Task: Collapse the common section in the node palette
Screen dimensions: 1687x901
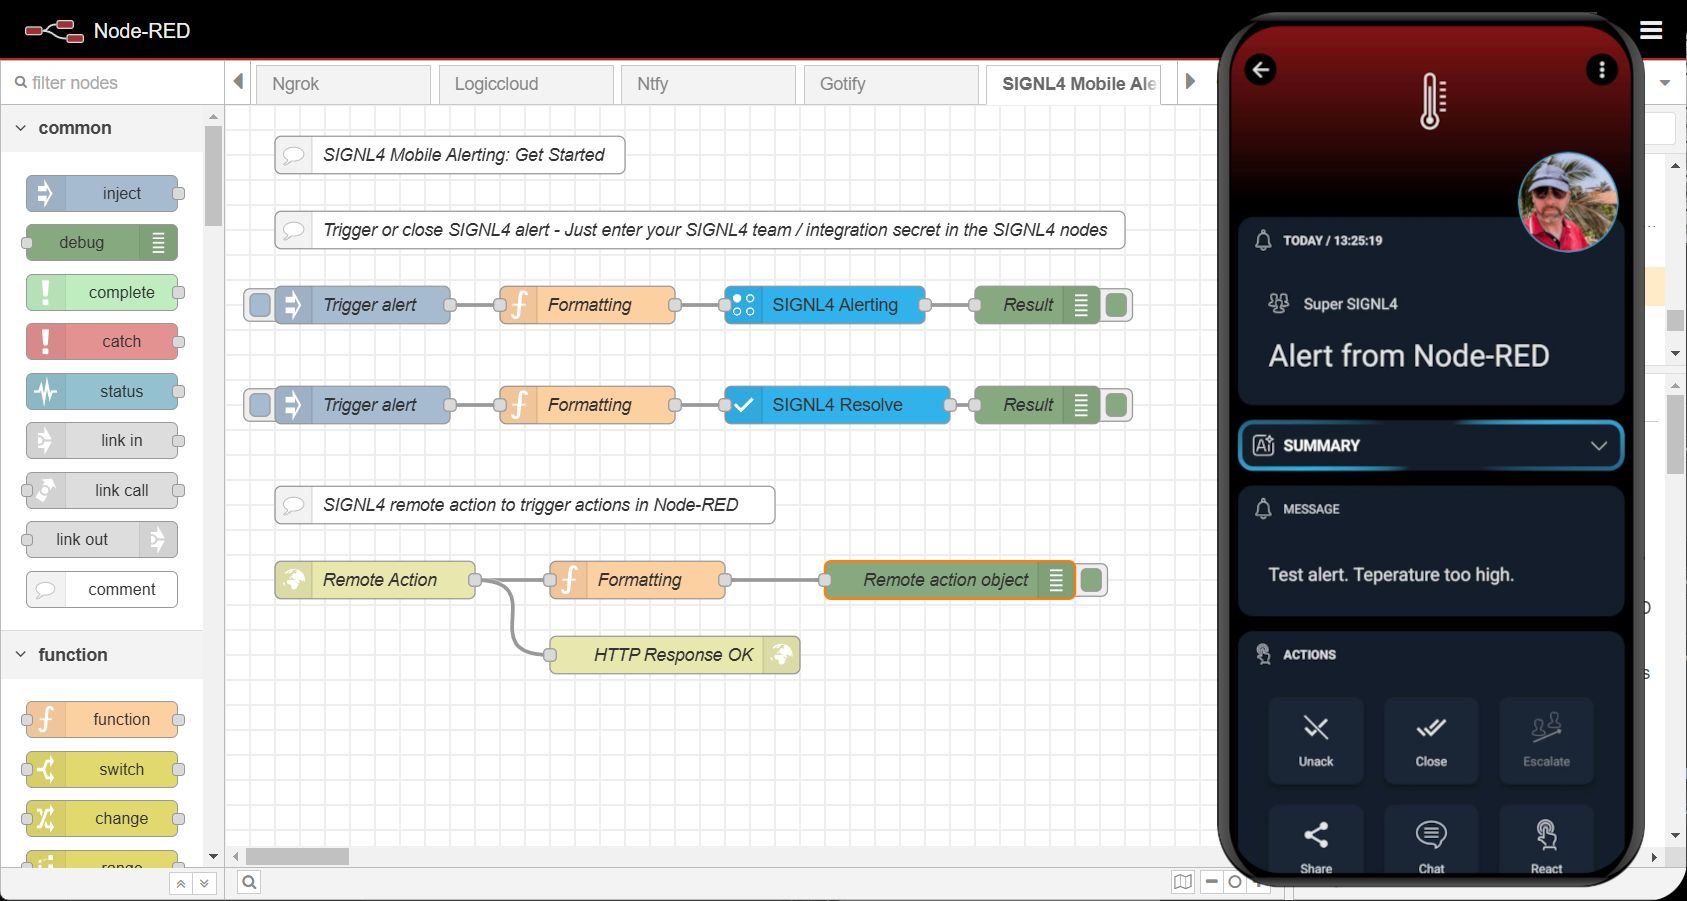Action: click(20, 128)
